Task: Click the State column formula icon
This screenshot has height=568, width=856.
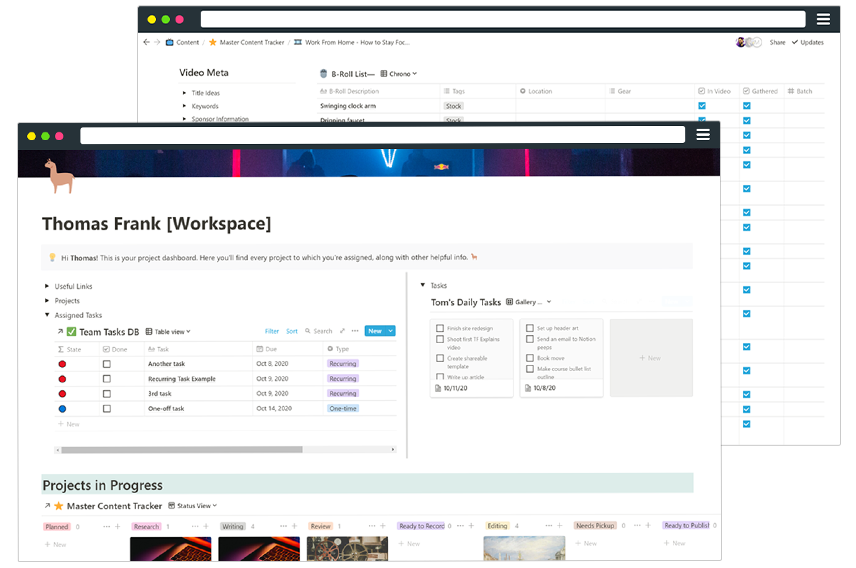Action: [x=61, y=349]
